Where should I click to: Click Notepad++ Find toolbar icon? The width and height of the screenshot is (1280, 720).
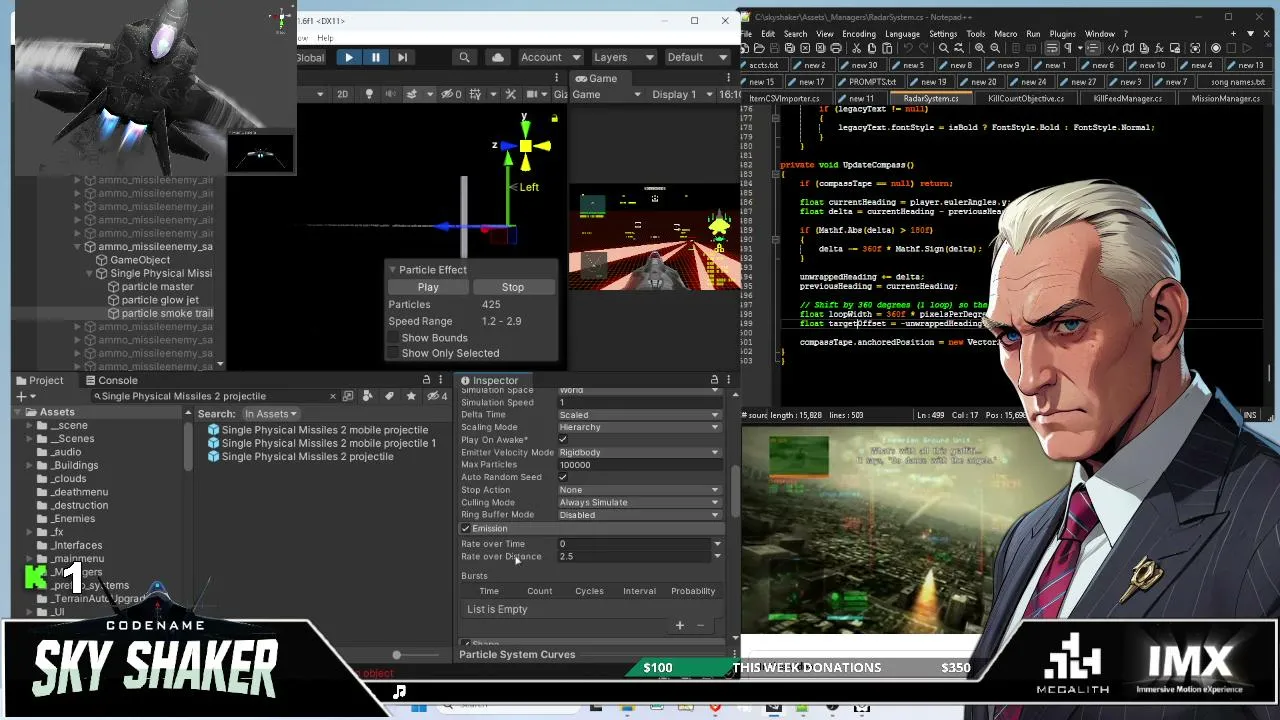pos(943,48)
